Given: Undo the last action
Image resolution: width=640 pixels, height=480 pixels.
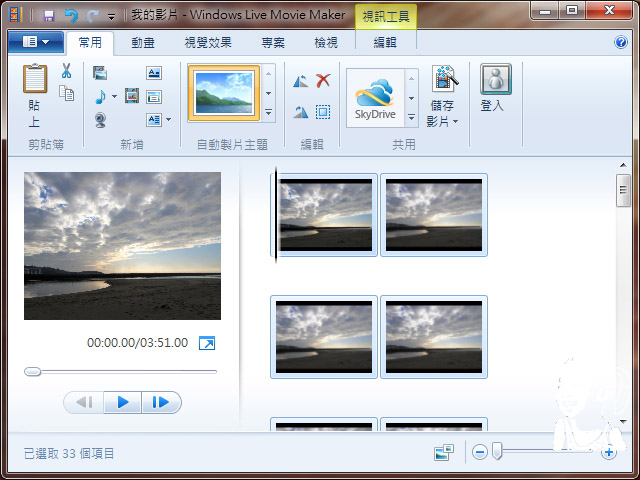Looking at the screenshot, I should click(71, 16).
